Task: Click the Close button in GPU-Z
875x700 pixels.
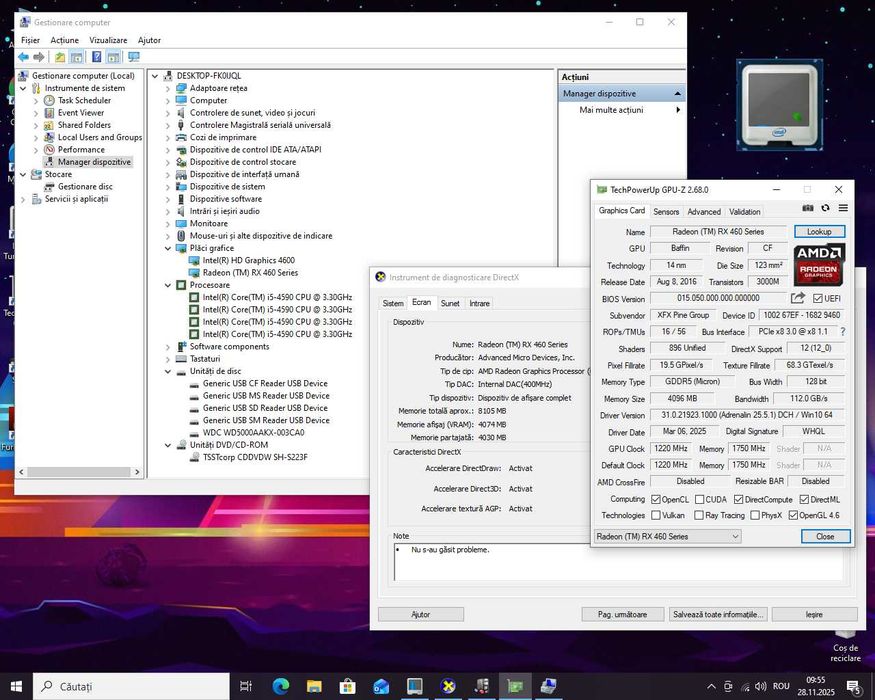Action: tap(825, 536)
